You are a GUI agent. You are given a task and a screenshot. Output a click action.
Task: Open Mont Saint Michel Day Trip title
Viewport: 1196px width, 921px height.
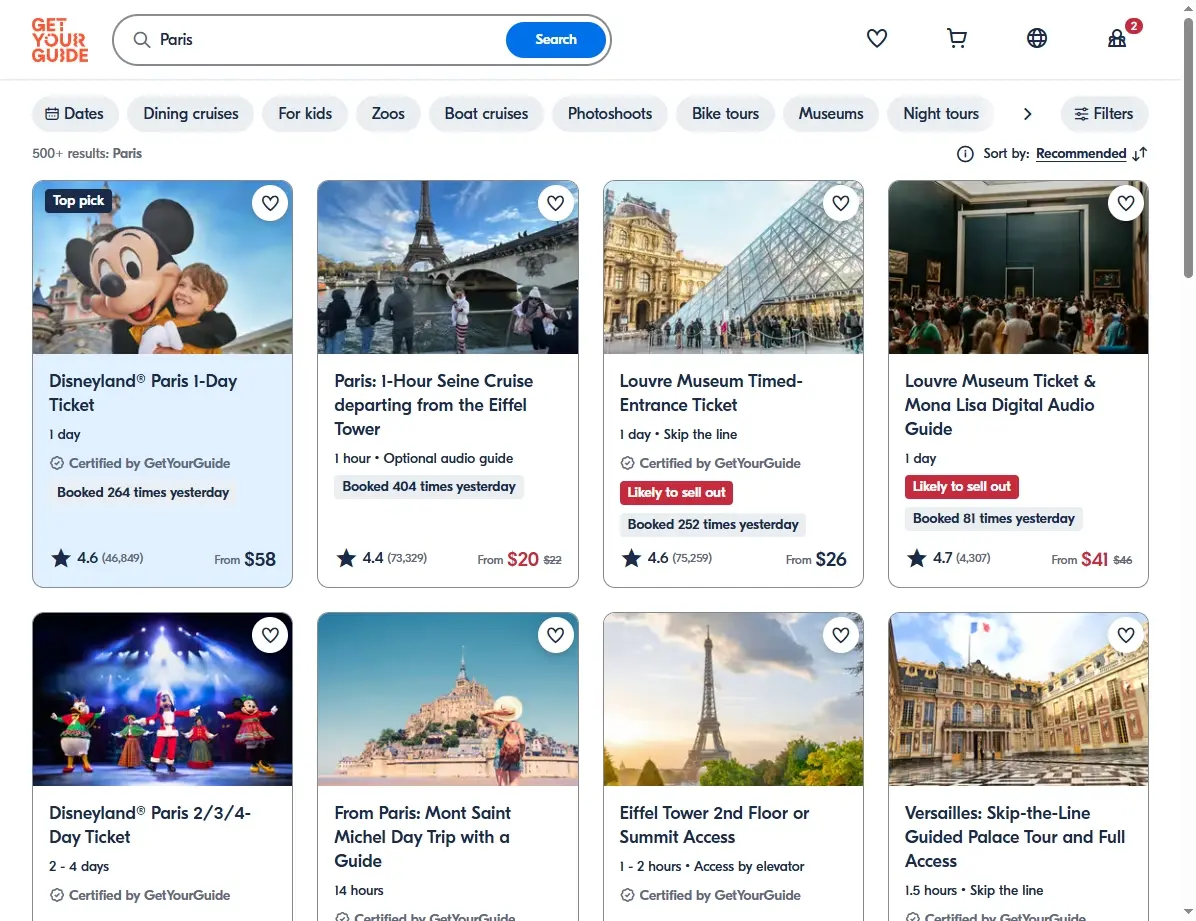[423, 837]
